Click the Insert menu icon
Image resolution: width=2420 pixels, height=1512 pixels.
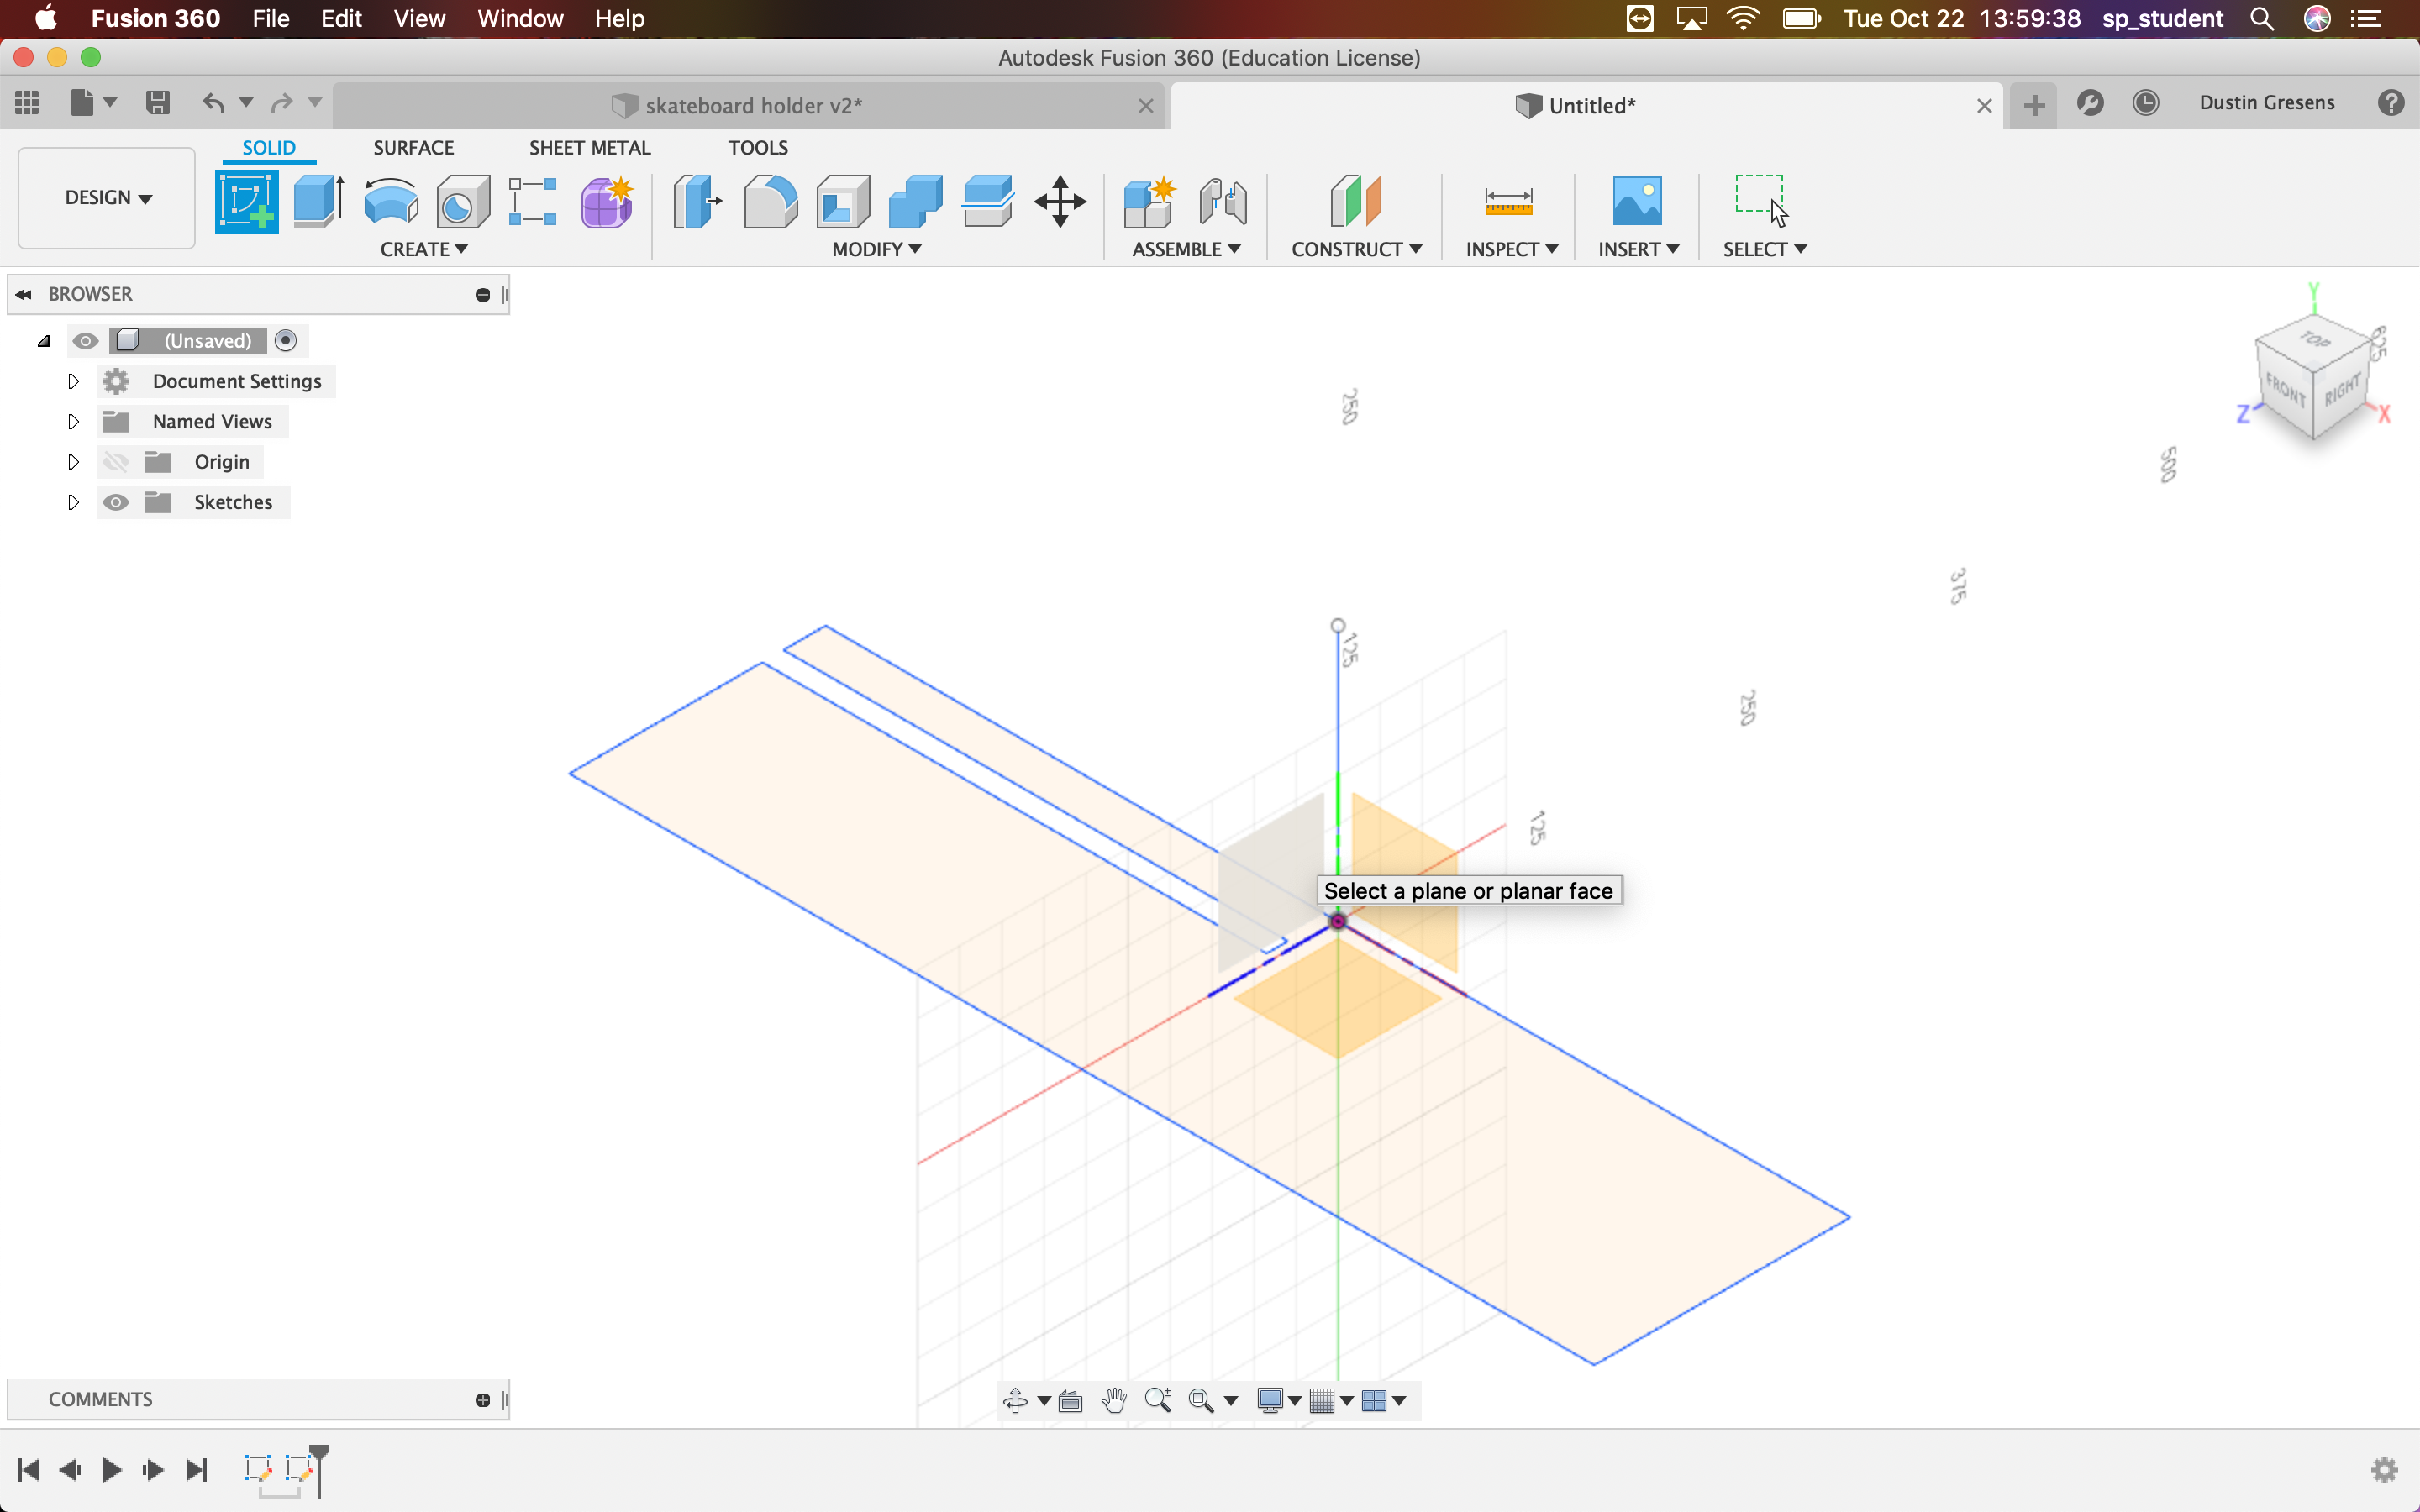coord(1636,200)
